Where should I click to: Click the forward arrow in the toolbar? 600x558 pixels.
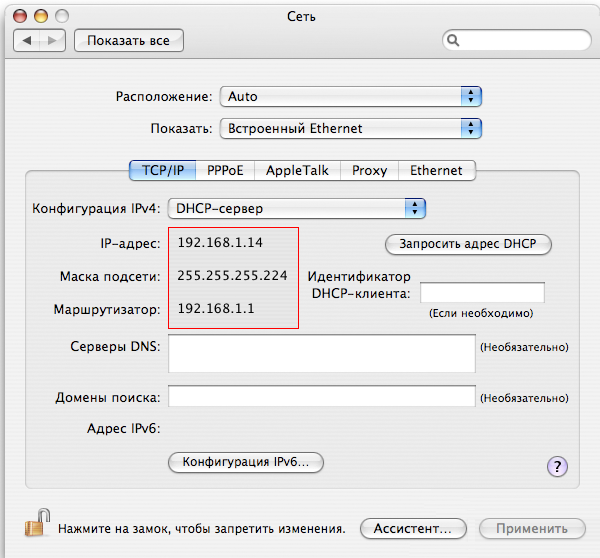pos(53,41)
